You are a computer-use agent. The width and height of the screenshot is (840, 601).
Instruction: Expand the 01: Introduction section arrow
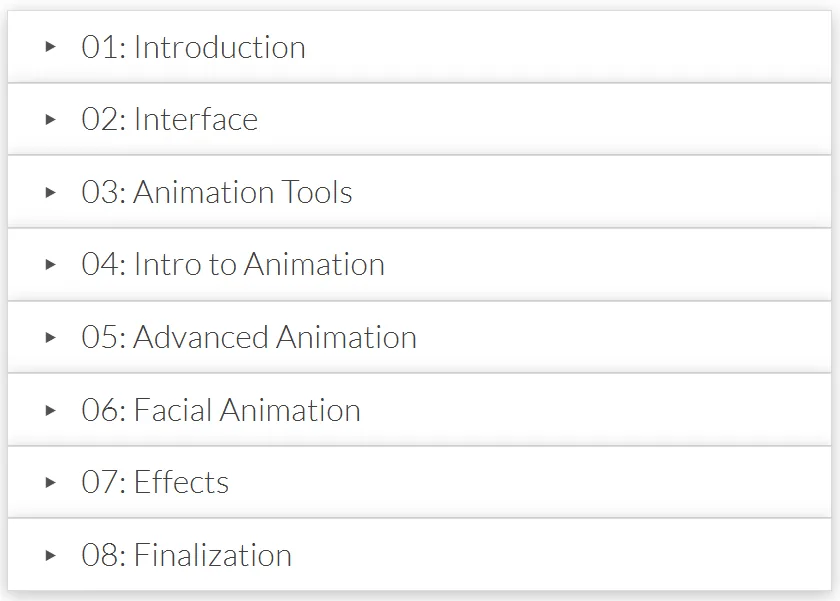(x=51, y=47)
